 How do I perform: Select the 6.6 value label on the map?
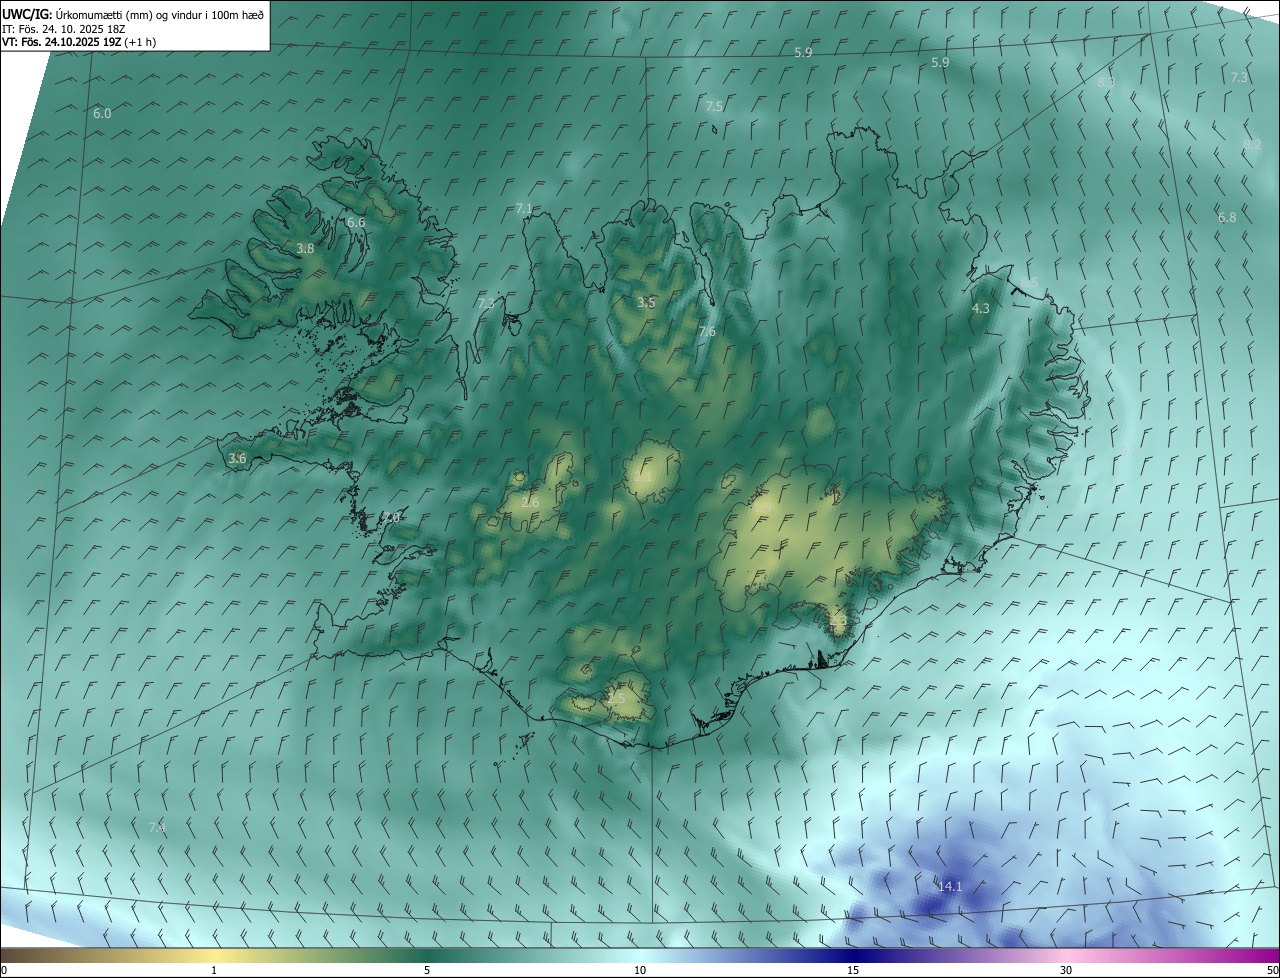[356, 223]
